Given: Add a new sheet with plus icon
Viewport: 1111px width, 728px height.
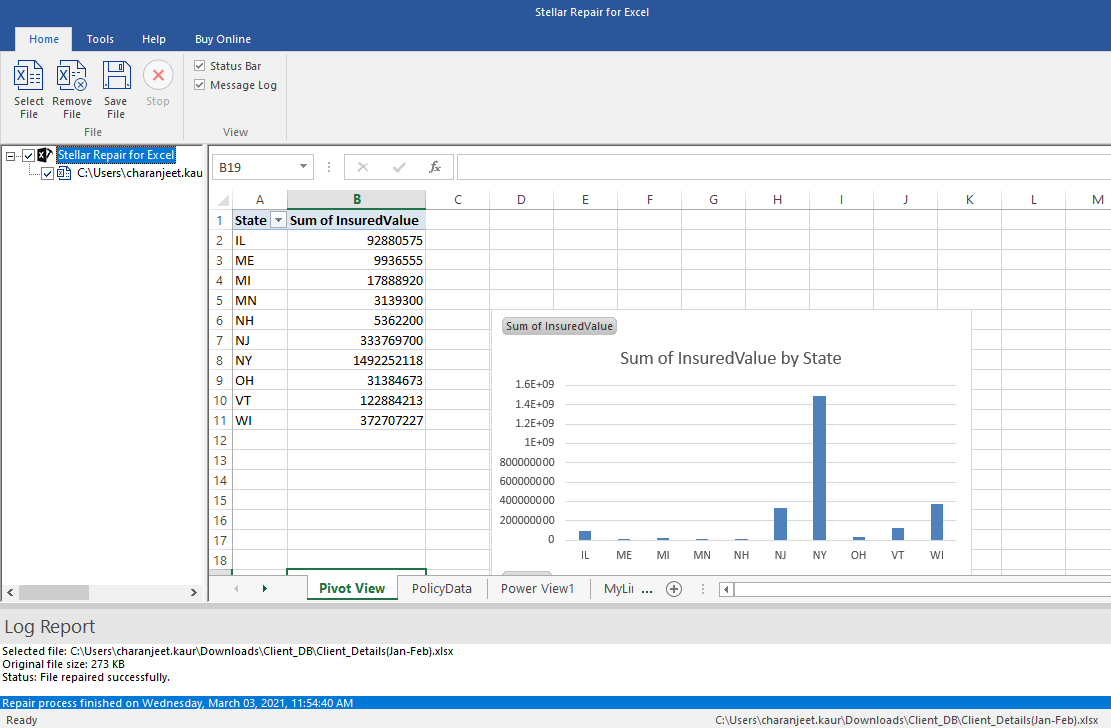Looking at the screenshot, I should click(674, 589).
